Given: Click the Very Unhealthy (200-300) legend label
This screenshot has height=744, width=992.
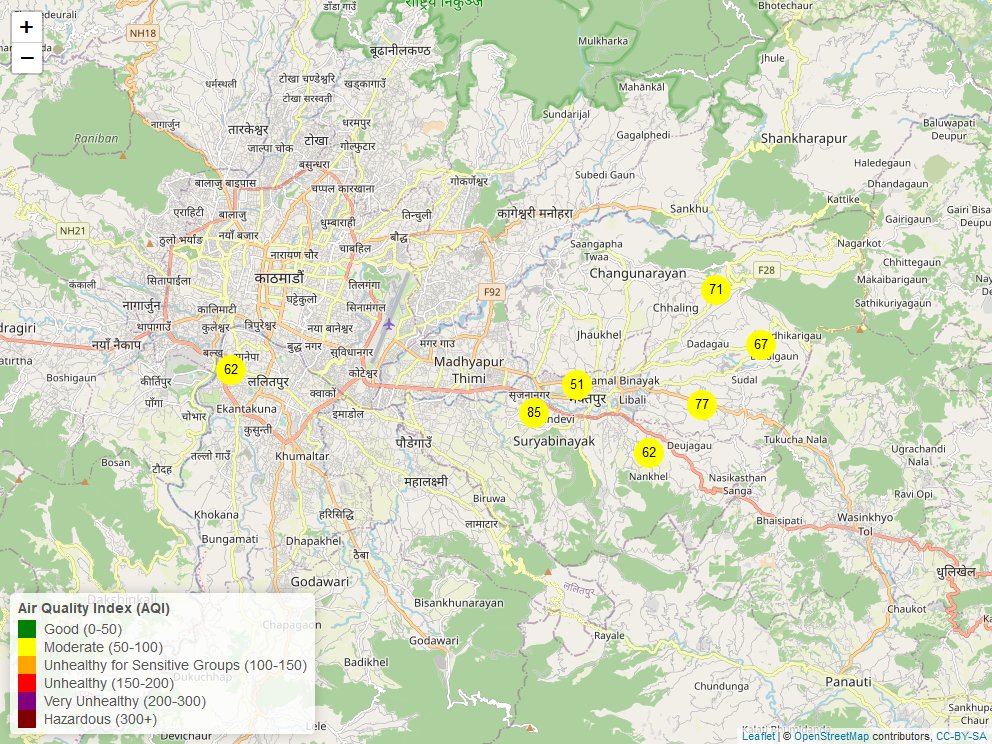Looking at the screenshot, I should (125, 702).
